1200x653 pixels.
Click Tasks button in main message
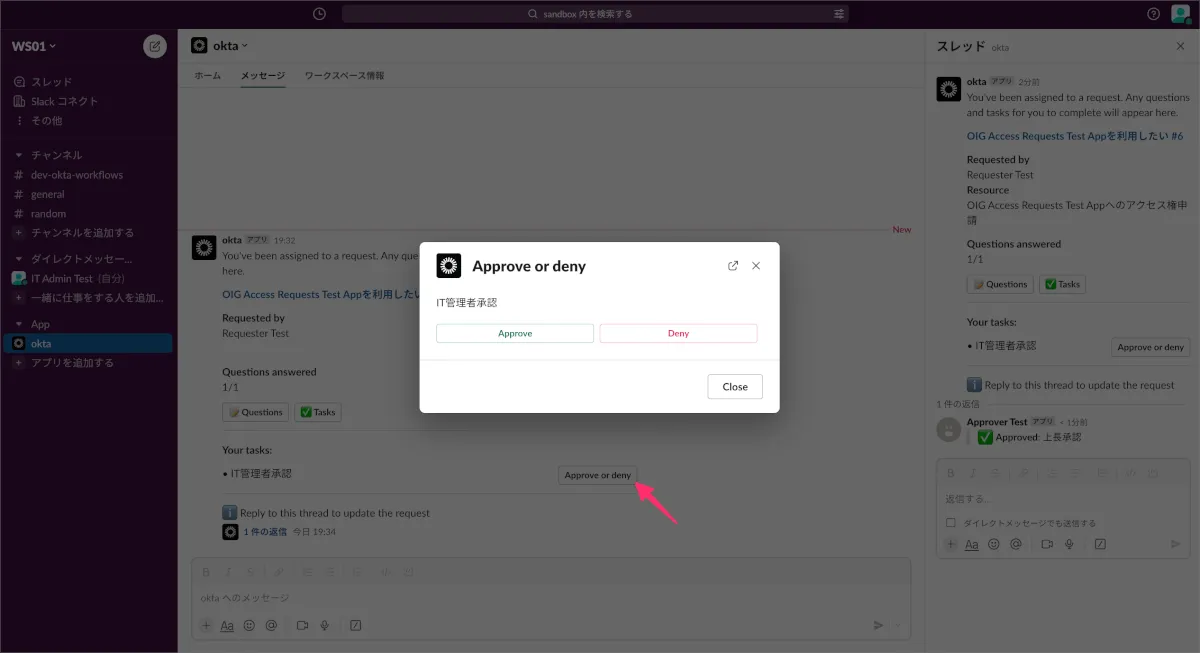pyautogui.click(x=317, y=412)
